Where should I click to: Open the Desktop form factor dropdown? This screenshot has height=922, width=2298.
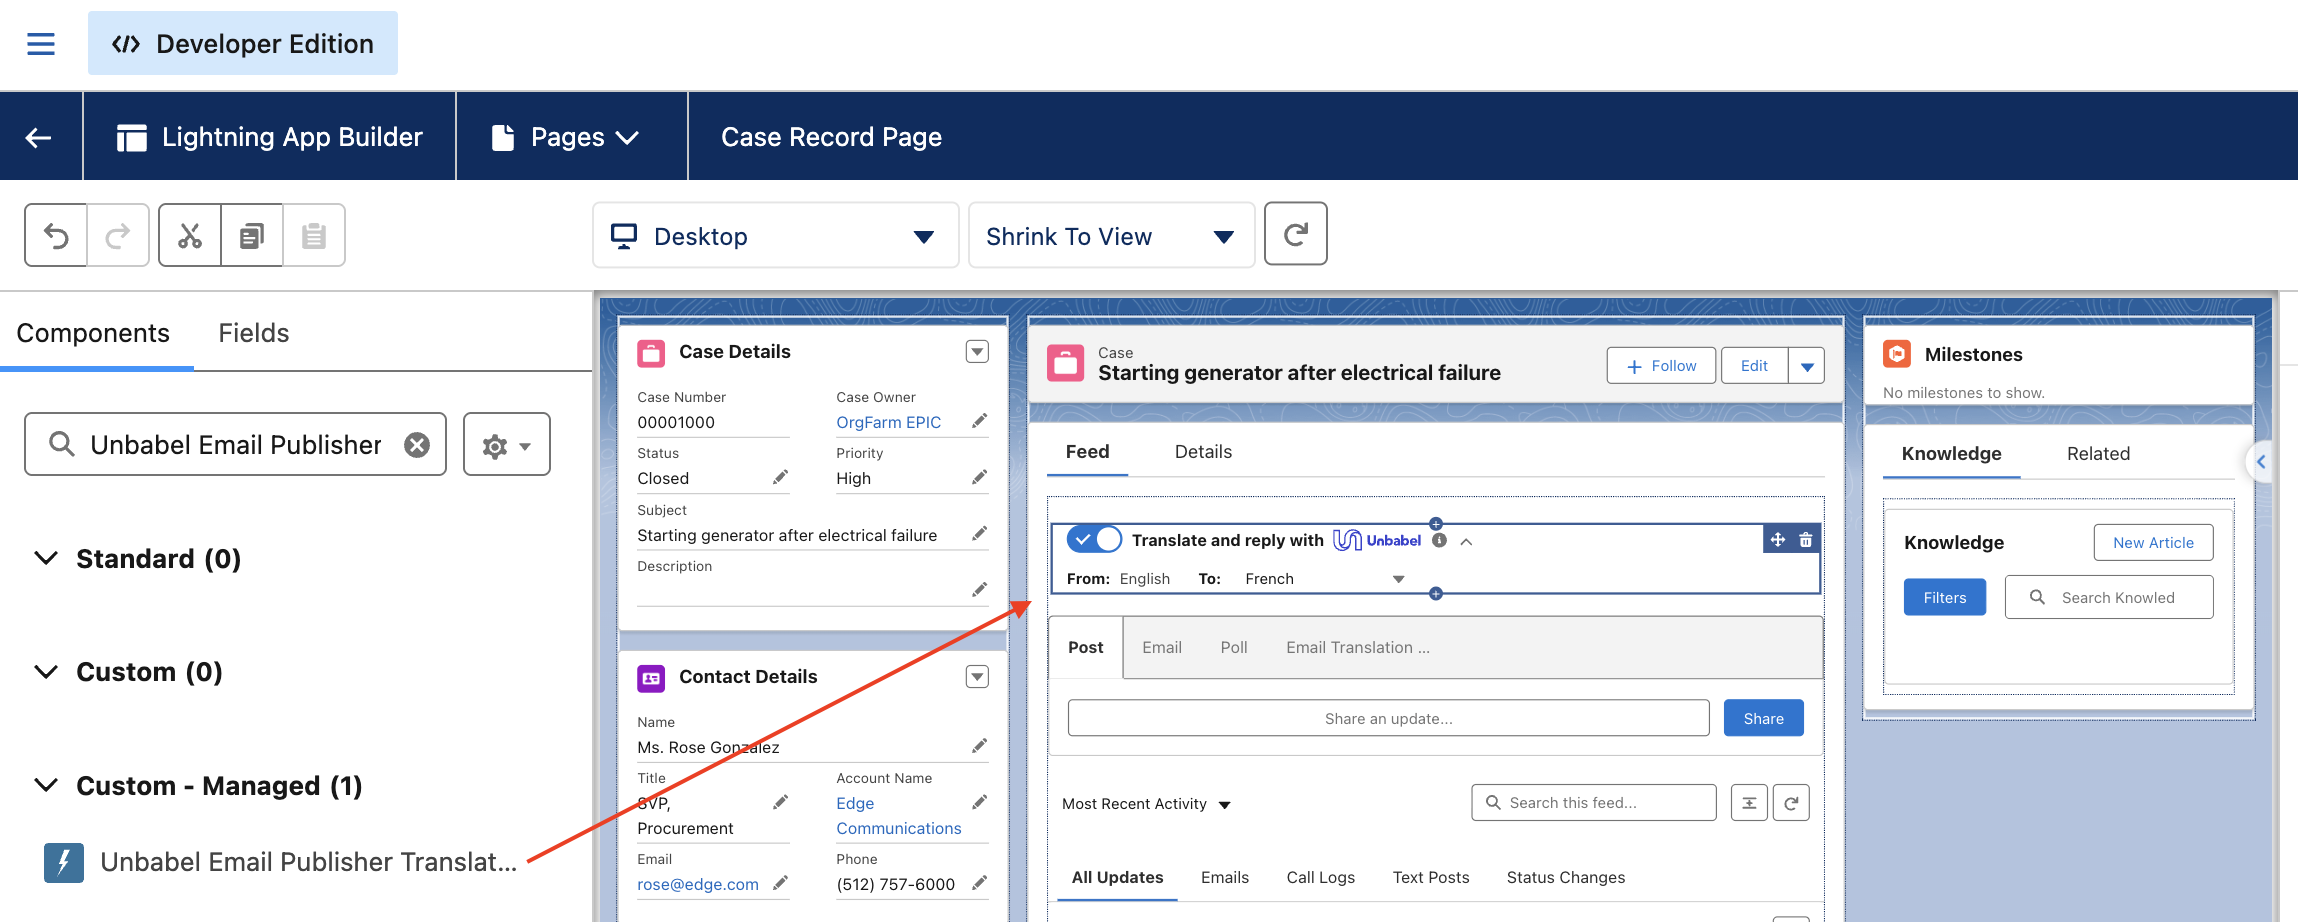pos(776,236)
